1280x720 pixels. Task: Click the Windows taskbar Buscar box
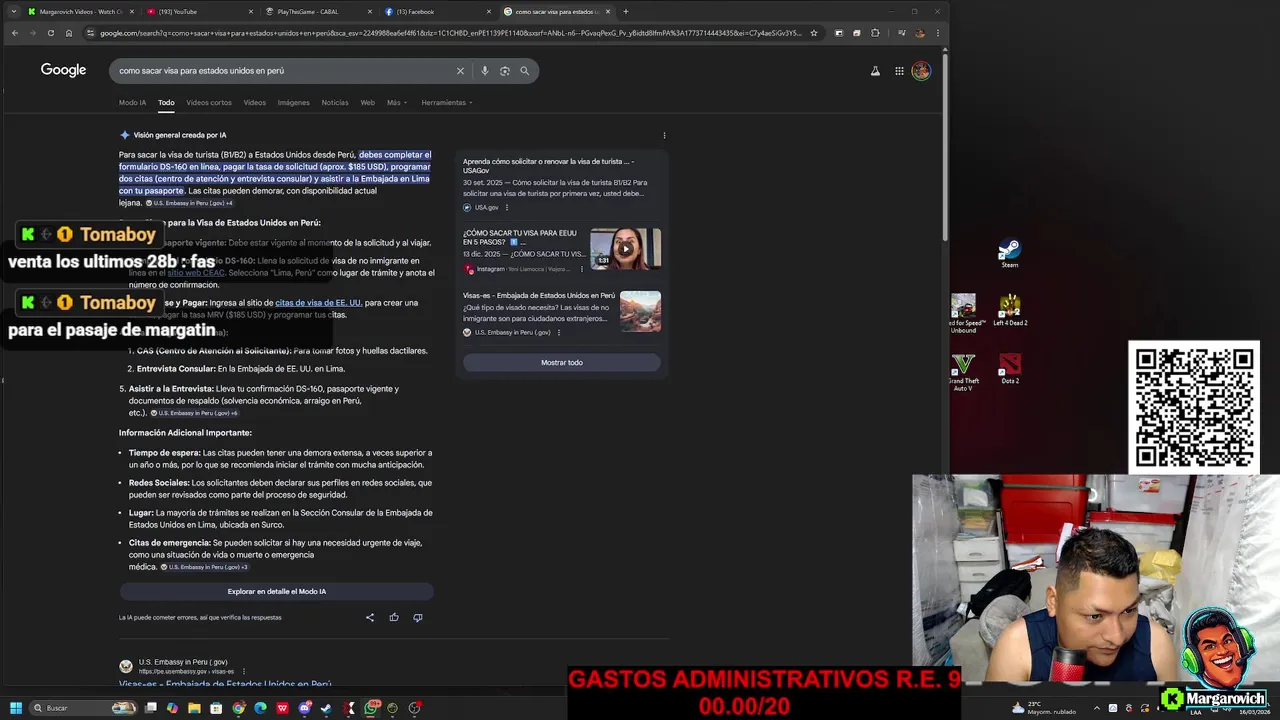pyautogui.click(x=80, y=708)
